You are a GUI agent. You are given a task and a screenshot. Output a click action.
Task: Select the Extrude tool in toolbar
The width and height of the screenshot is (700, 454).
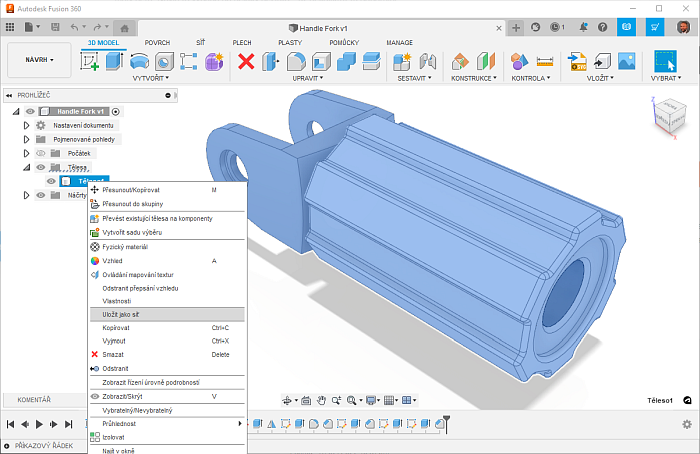(113, 61)
